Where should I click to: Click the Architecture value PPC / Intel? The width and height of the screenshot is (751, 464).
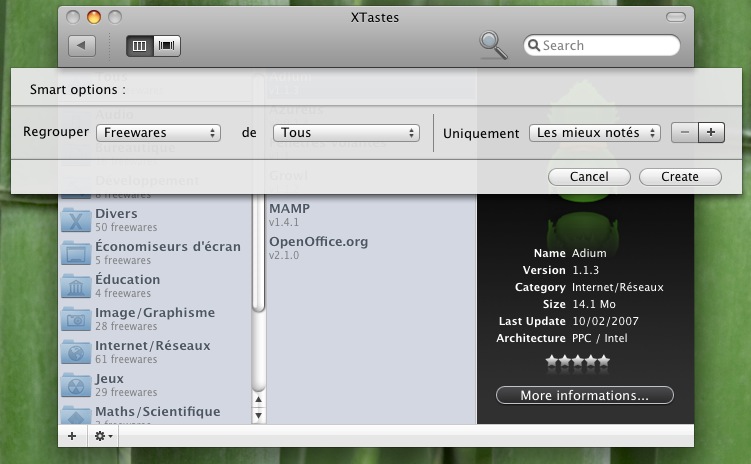tap(600, 338)
